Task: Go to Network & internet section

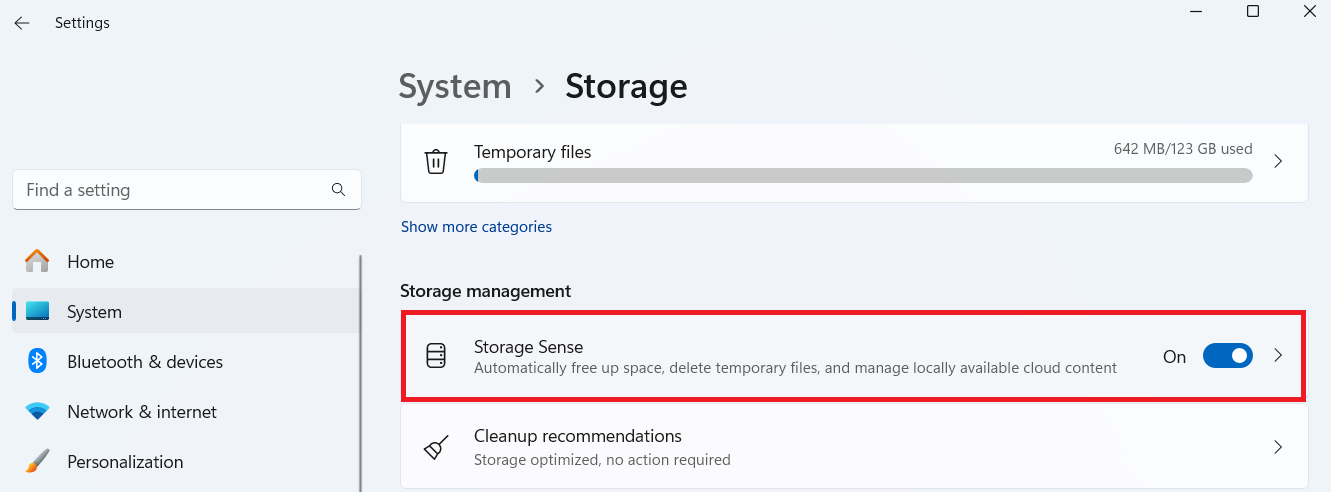Action: [x=142, y=412]
